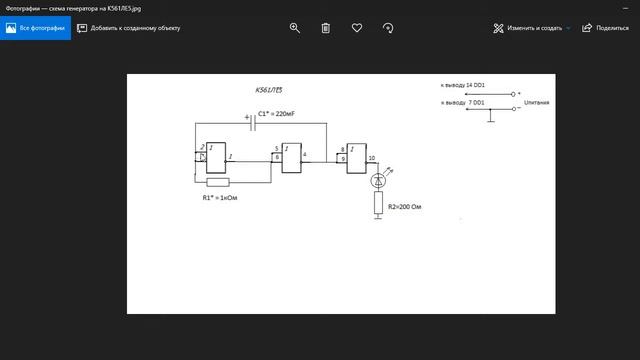Open the Изменить и создать menu
Viewport: 640px width, 360px height.
tap(532, 28)
